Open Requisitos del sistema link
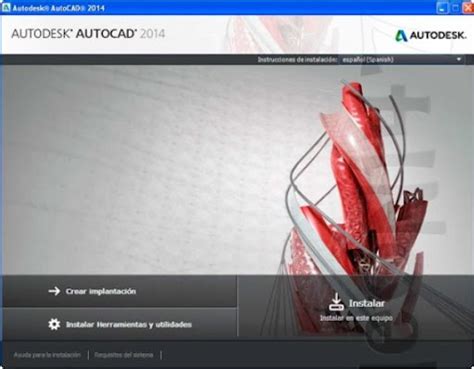This screenshot has height=369, width=474. tap(124, 355)
